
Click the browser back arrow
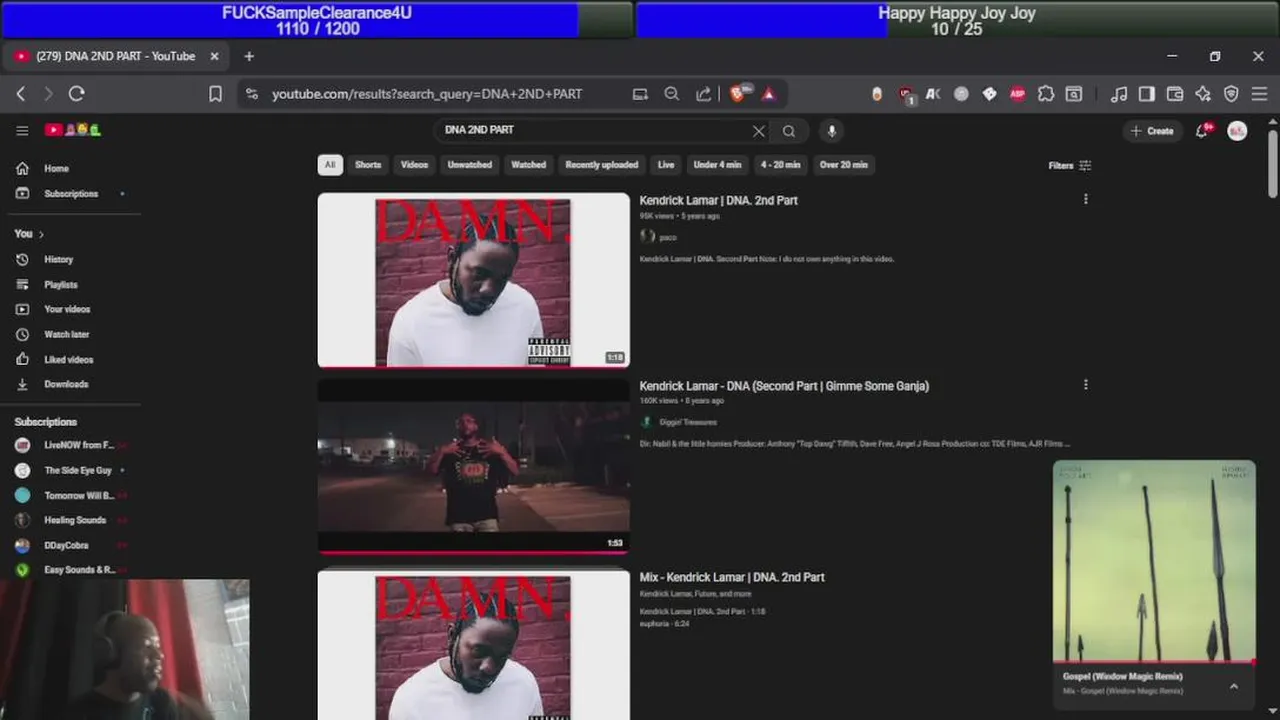[21, 94]
